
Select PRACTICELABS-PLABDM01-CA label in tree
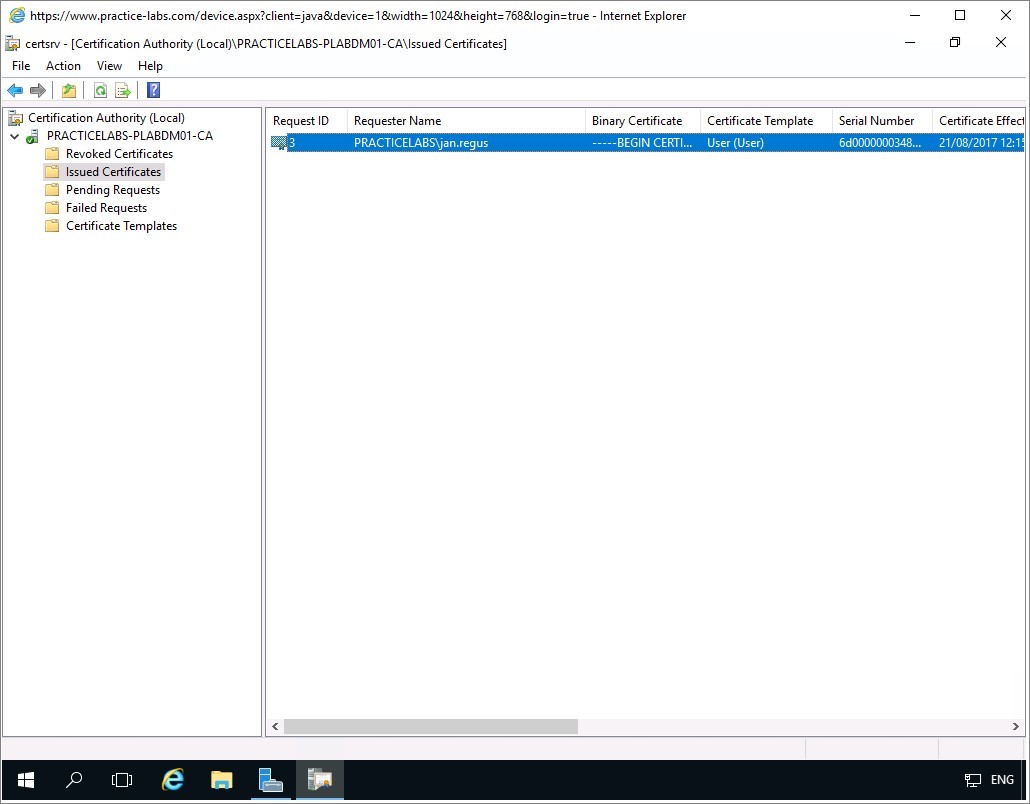click(129, 136)
